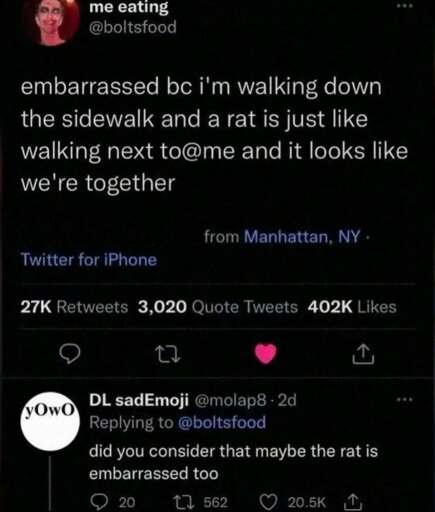Open the yOwO avatar of DL sadEmoji
The height and width of the screenshot is (512, 435).
click(50, 421)
